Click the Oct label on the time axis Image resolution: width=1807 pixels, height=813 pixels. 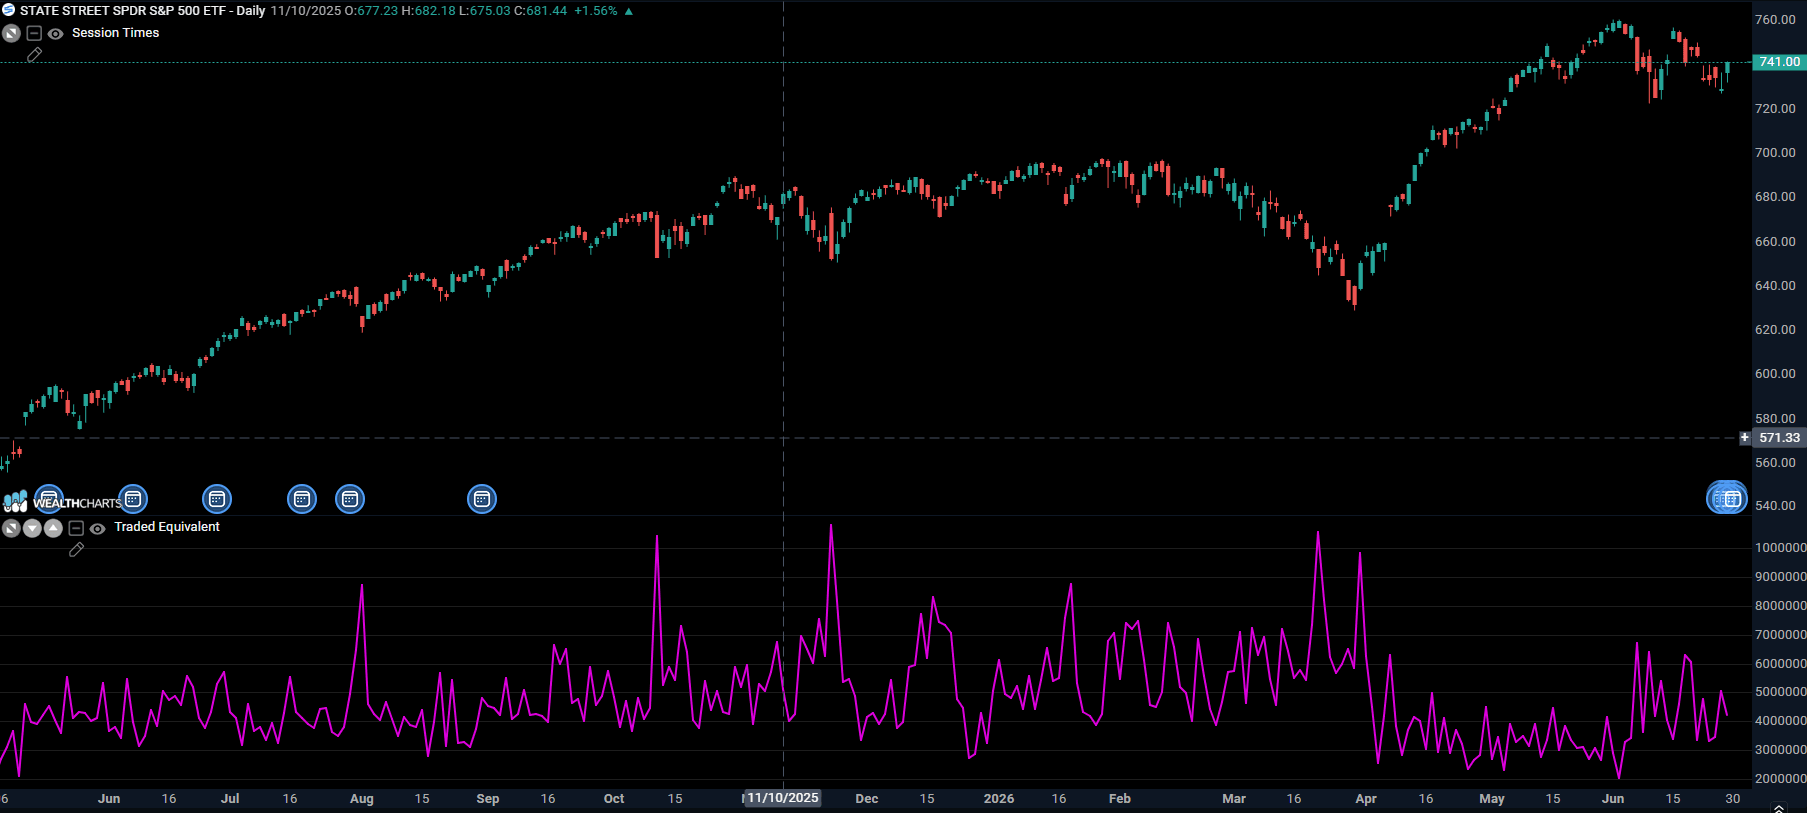(x=614, y=799)
